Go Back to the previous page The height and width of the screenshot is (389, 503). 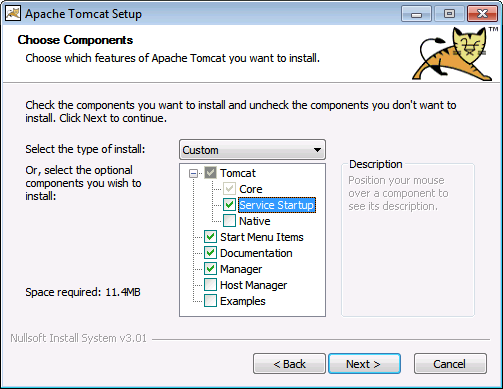pyautogui.click(x=289, y=364)
